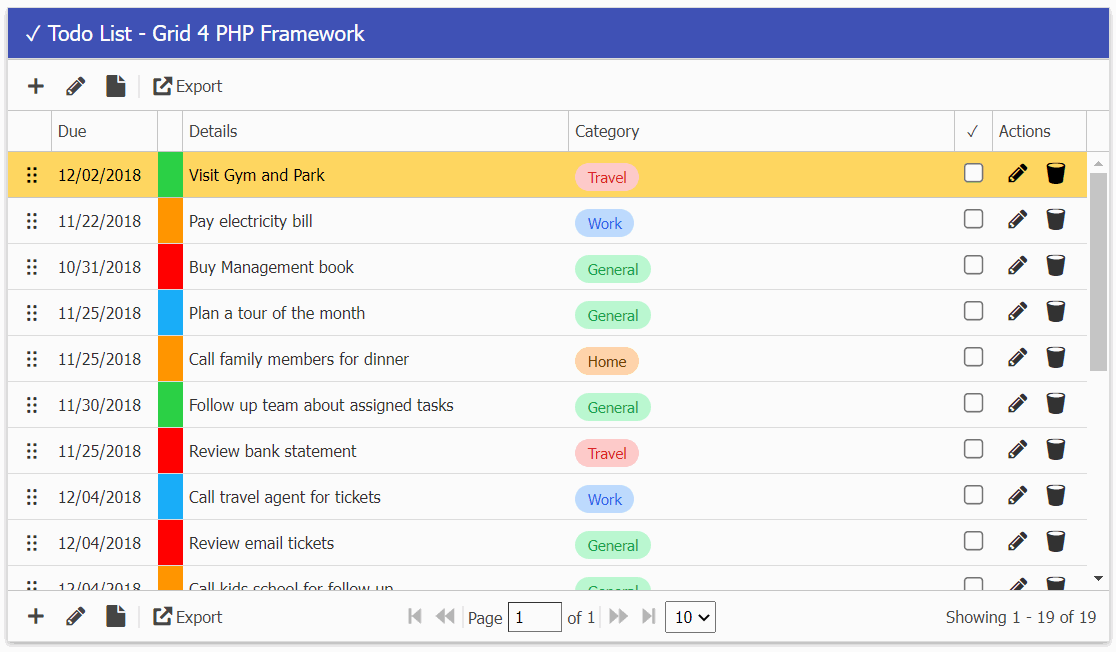
Task: Open the rows-per-page dropdown showing 10
Action: 690,617
